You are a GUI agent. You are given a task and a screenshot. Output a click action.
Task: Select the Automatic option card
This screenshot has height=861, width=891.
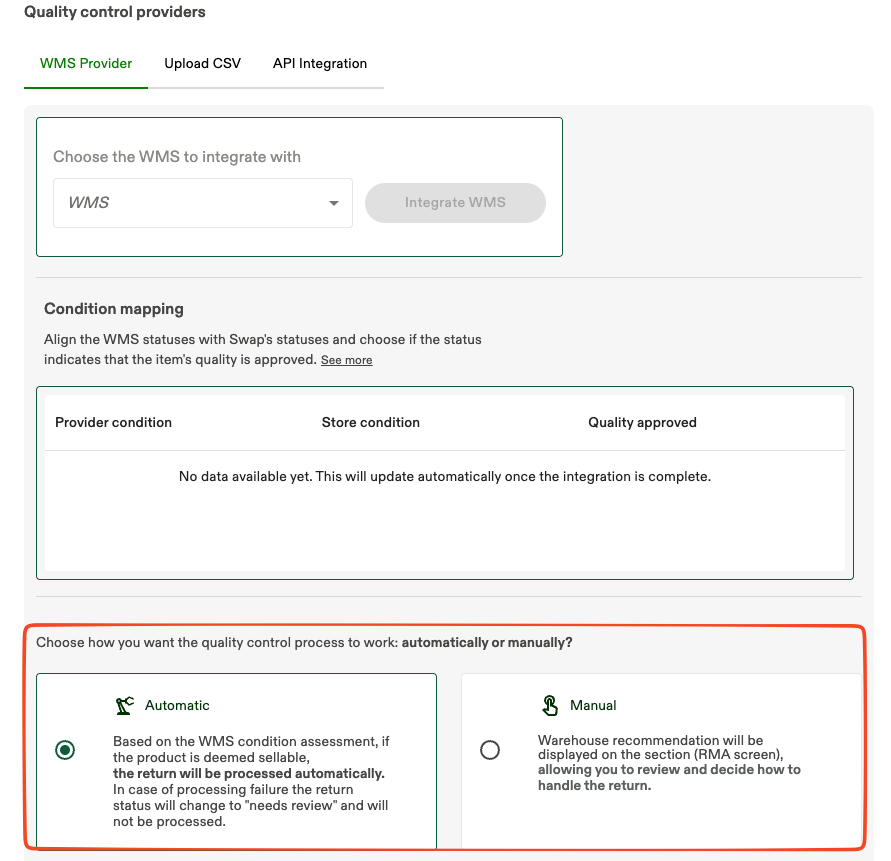[x=236, y=760]
